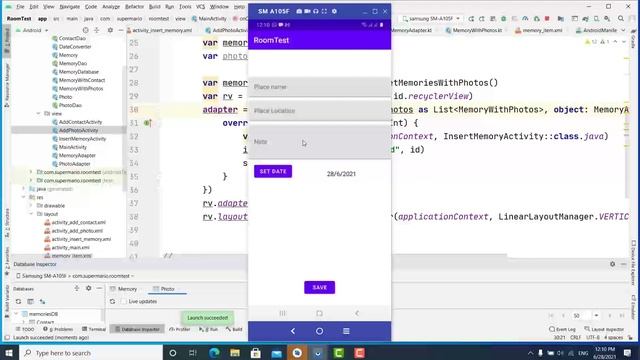The width and height of the screenshot is (640, 360).
Task: Tap the phone's recent apps navigation icon
Action: pyautogui.click(x=282, y=313)
